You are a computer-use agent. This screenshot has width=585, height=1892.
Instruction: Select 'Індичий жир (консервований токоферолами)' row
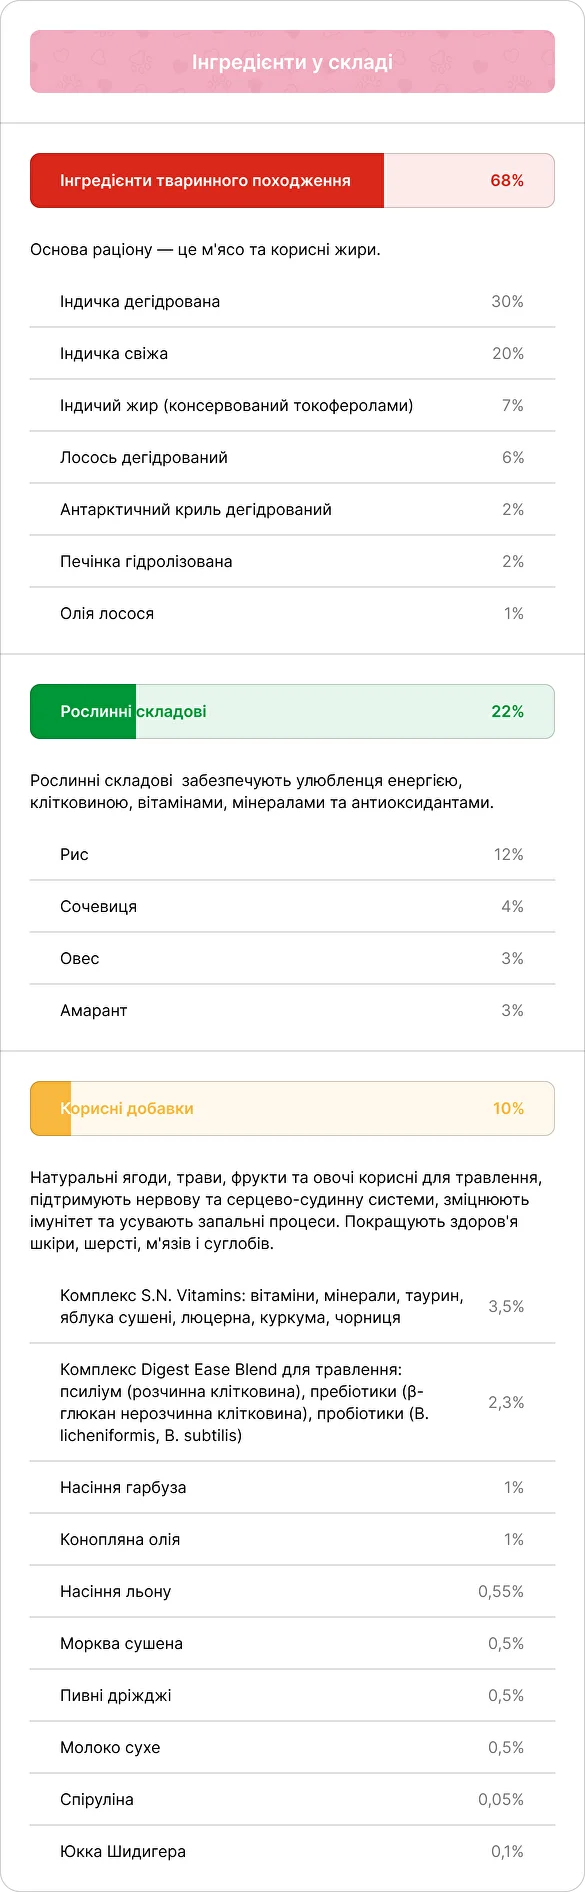(x=292, y=406)
